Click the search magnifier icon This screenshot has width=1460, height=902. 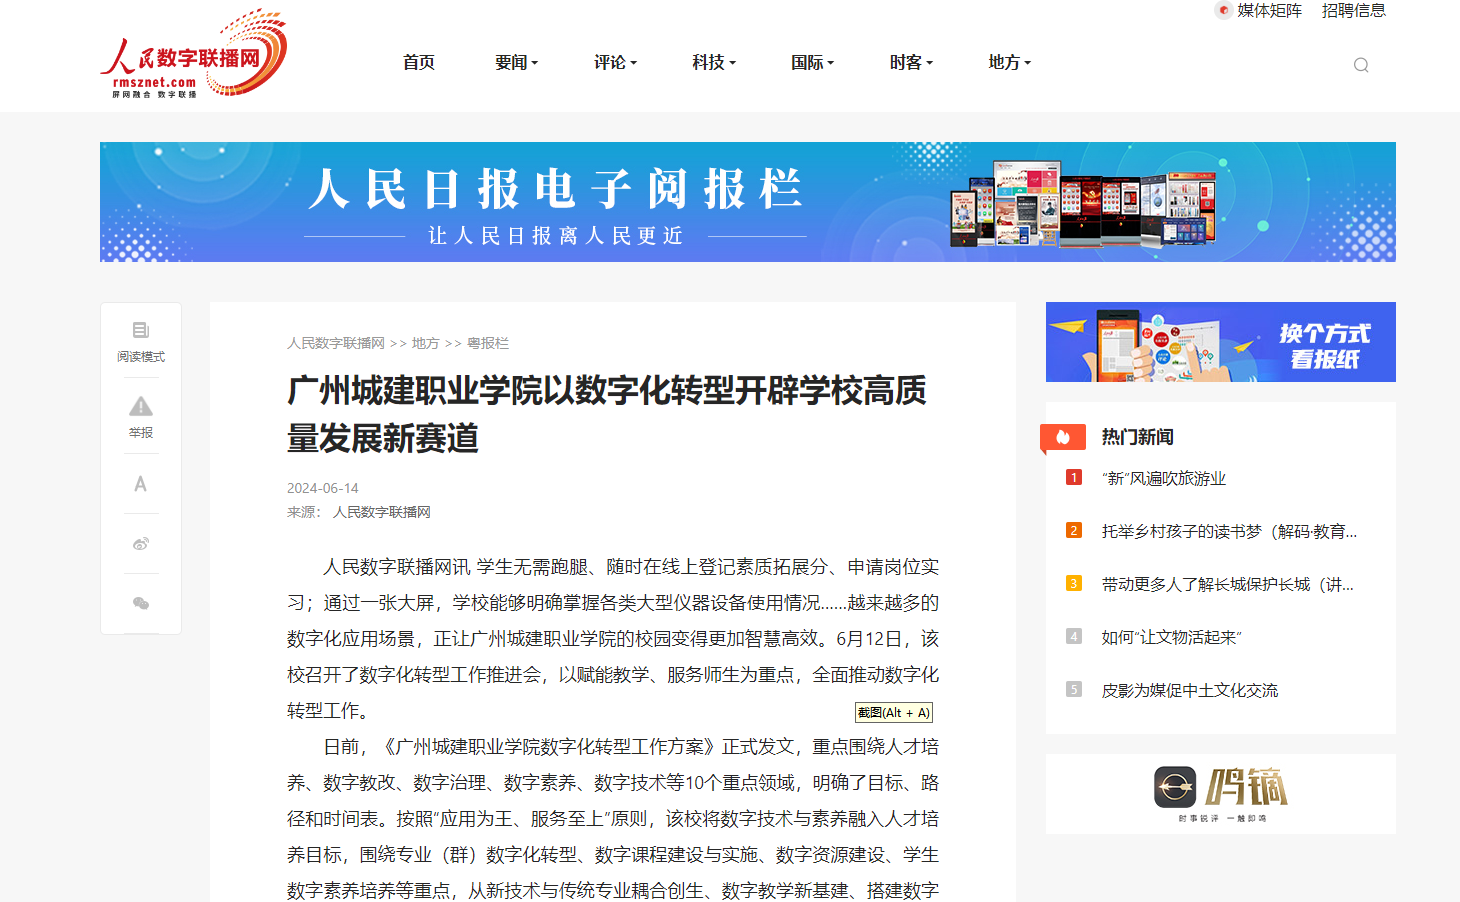coord(1360,65)
